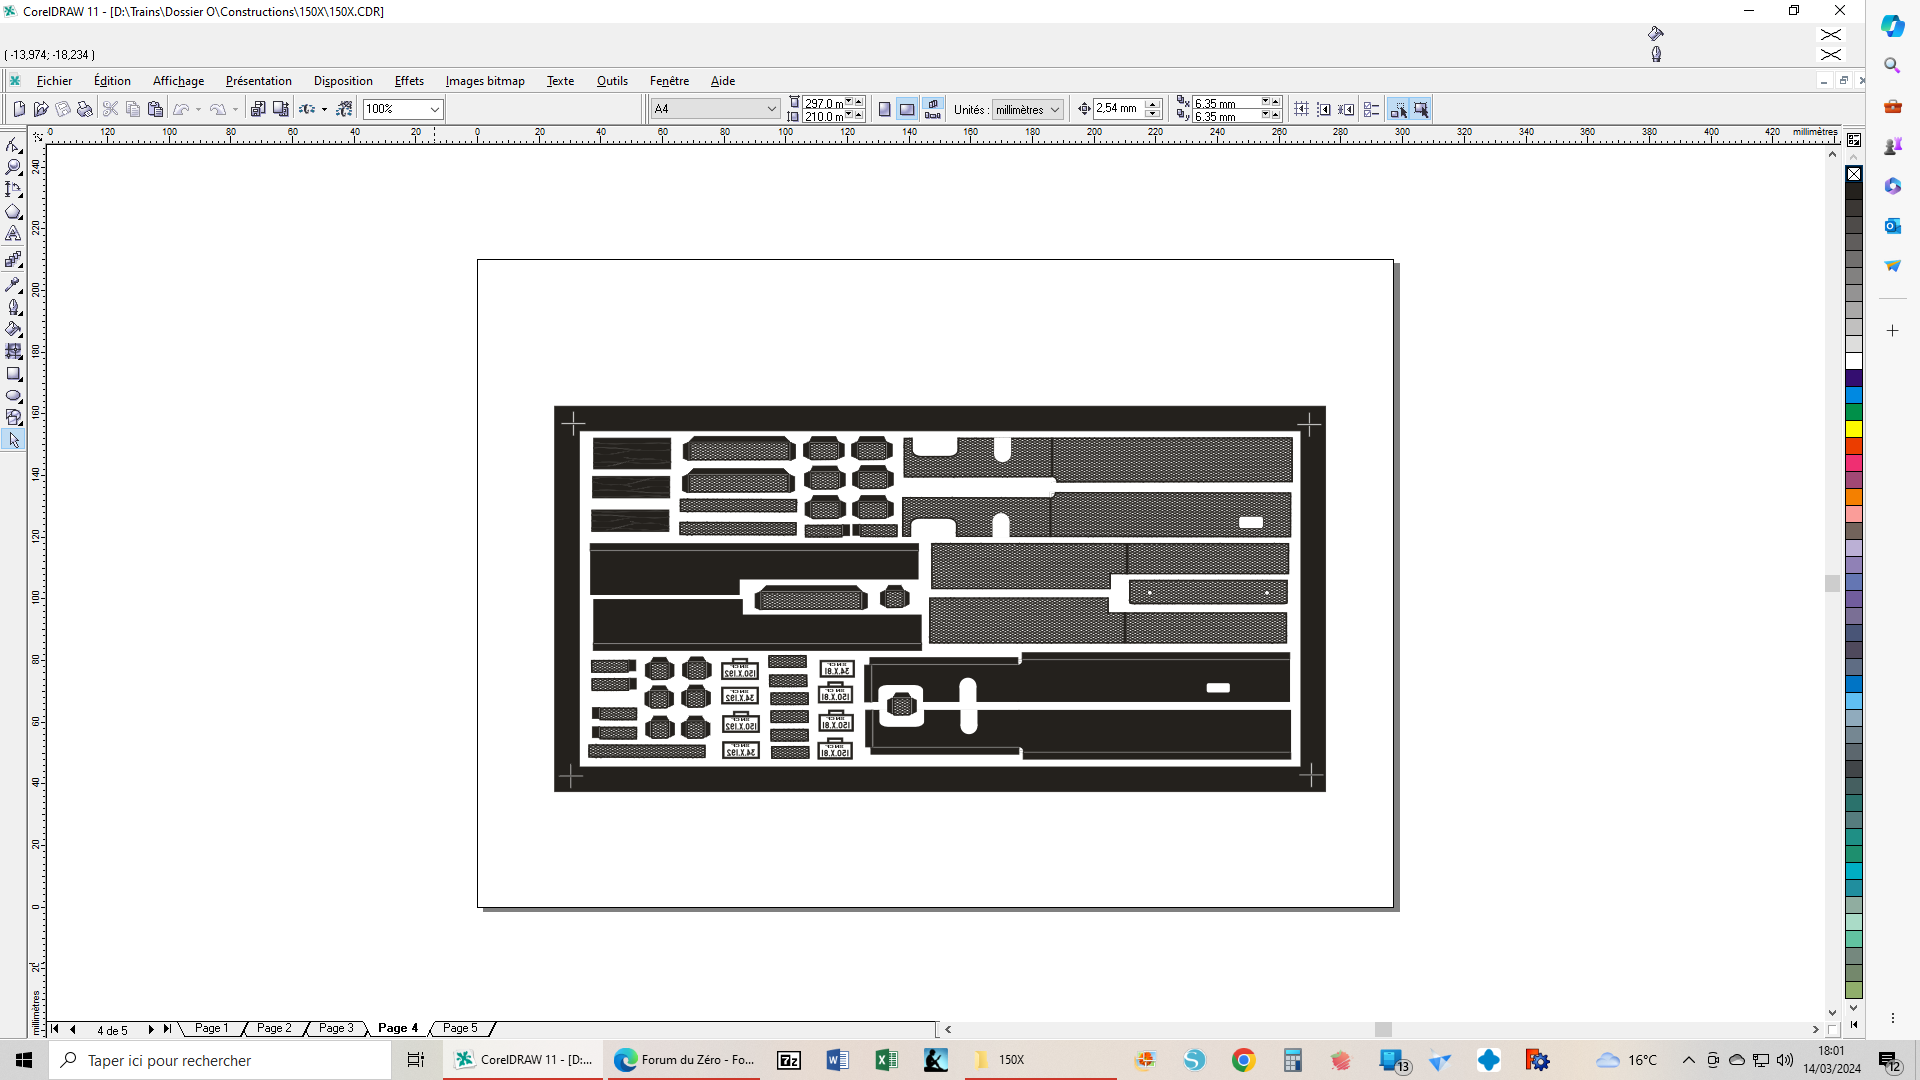Go to last page navigation button
1920x1080 pixels.
(167, 1029)
